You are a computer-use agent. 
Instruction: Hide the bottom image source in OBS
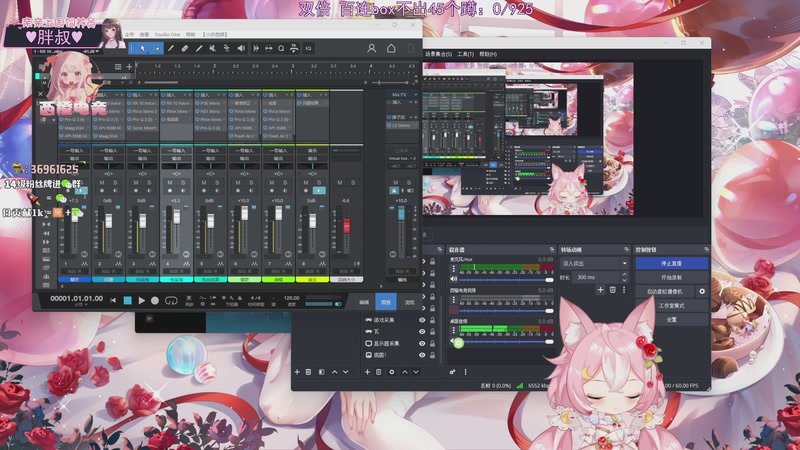(422, 355)
